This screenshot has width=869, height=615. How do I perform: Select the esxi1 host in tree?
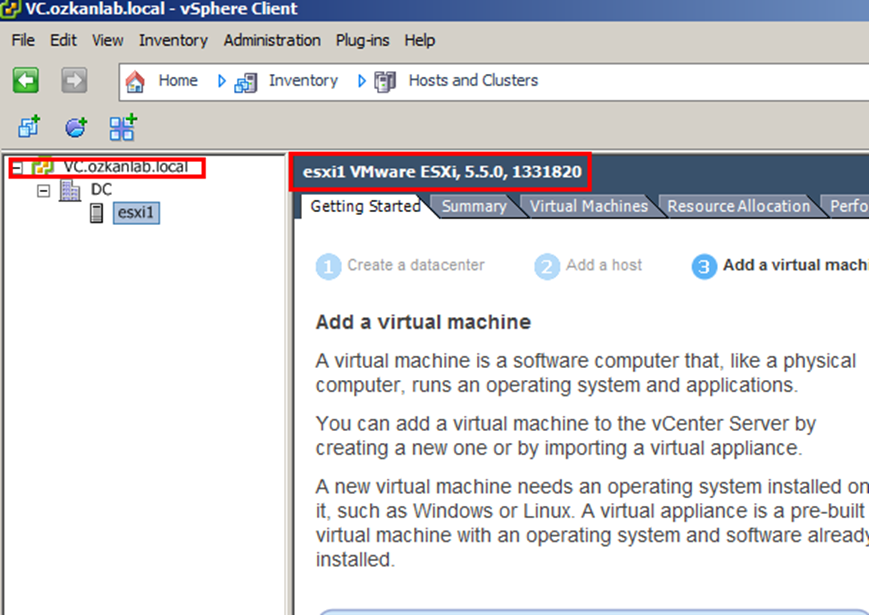[x=136, y=213]
